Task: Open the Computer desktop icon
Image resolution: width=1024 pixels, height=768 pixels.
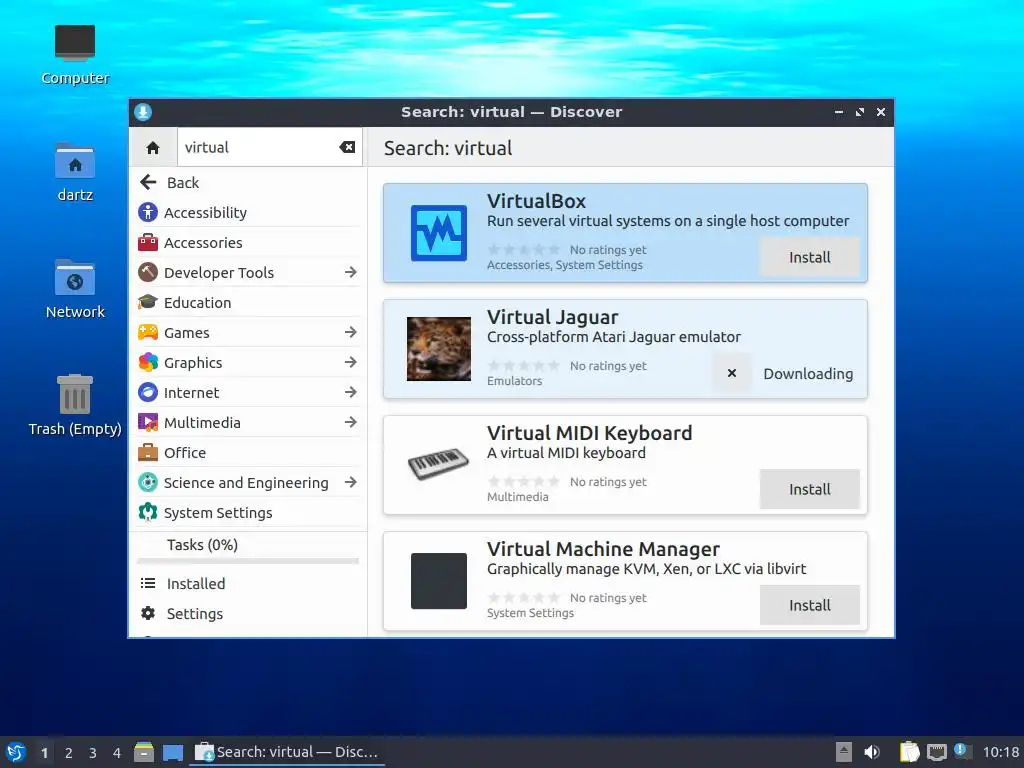Action: [75, 43]
